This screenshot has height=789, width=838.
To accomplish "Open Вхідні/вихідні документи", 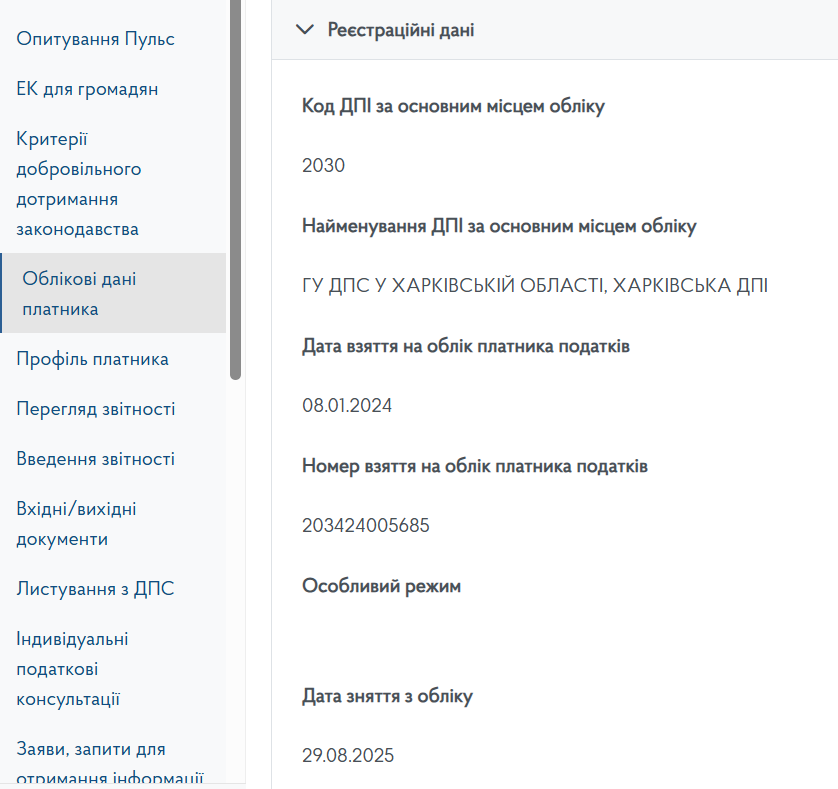I will (76, 524).
